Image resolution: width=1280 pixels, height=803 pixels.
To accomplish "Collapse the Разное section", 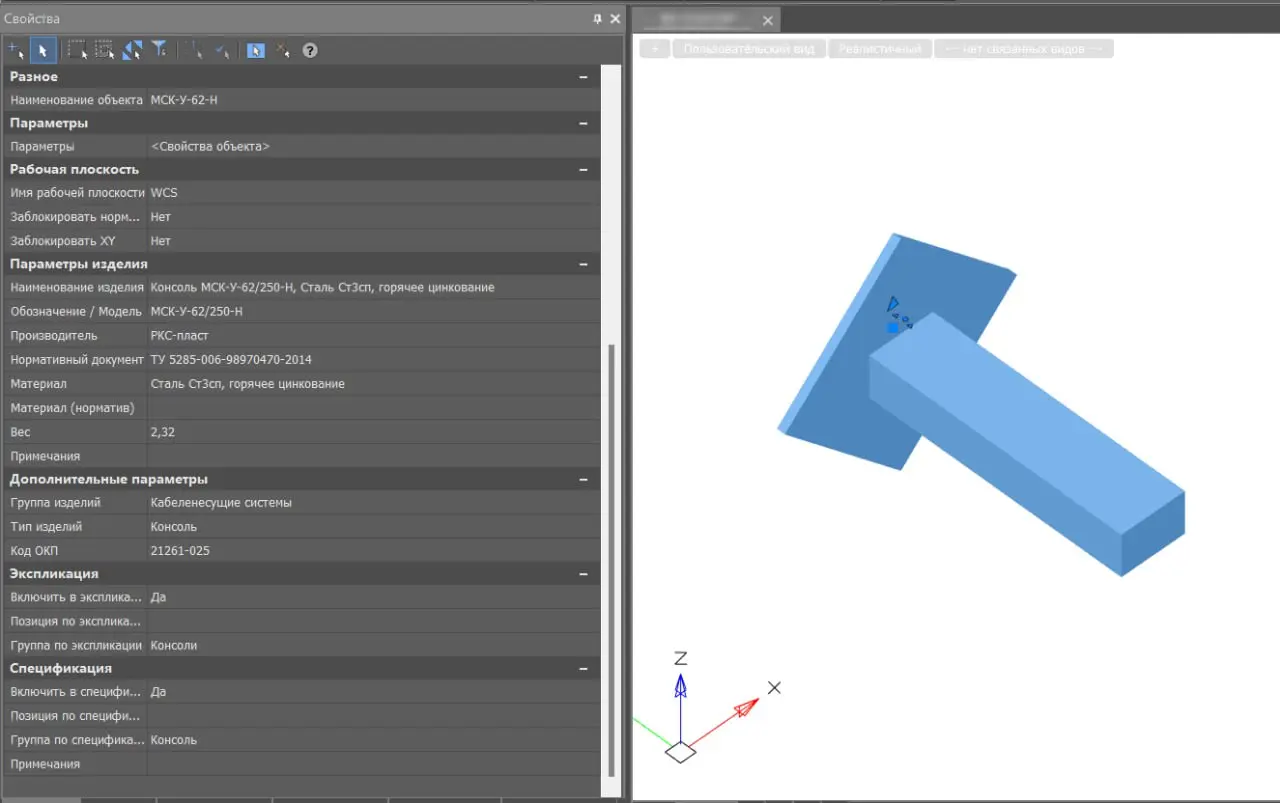I will (x=583, y=77).
